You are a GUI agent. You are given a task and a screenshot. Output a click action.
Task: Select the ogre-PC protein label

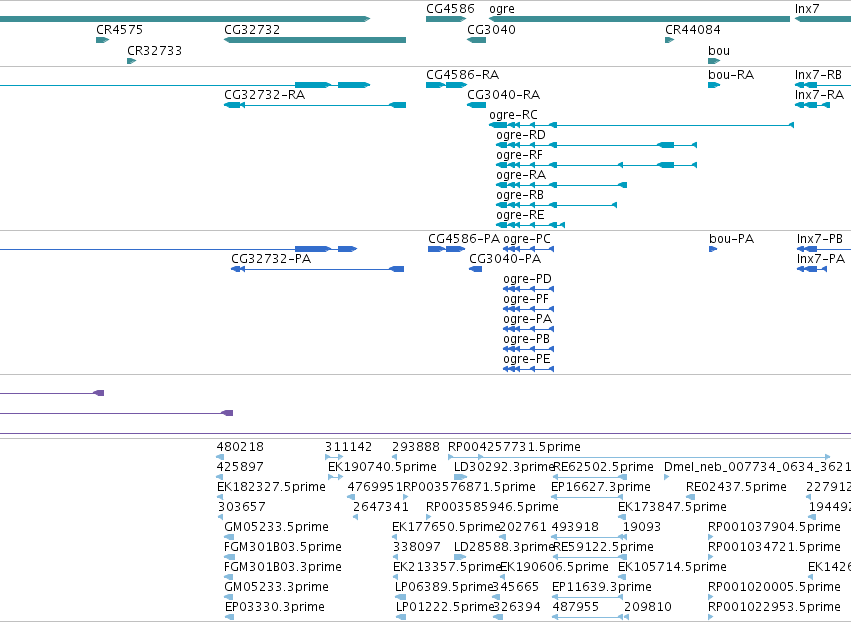pyautogui.click(x=526, y=239)
